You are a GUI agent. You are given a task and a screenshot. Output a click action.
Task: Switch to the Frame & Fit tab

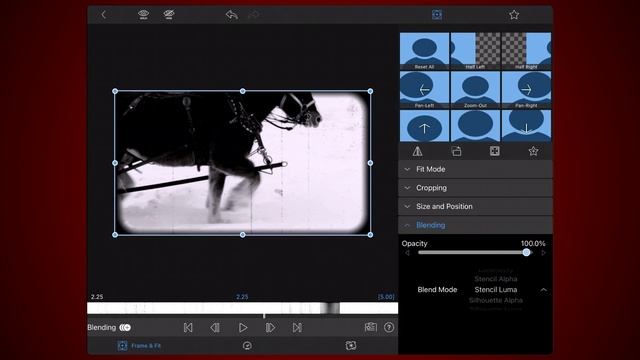click(x=139, y=346)
